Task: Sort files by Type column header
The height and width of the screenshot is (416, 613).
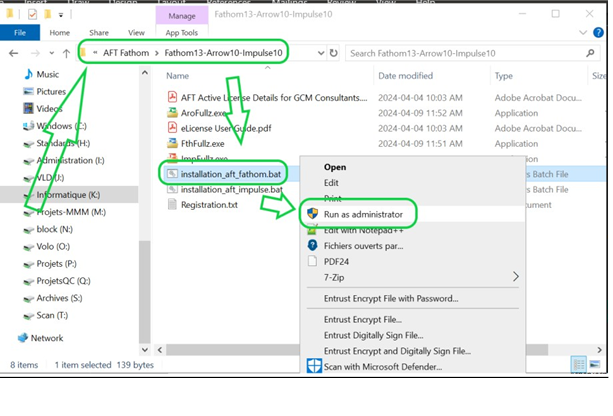Action: [x=504, y=76]
